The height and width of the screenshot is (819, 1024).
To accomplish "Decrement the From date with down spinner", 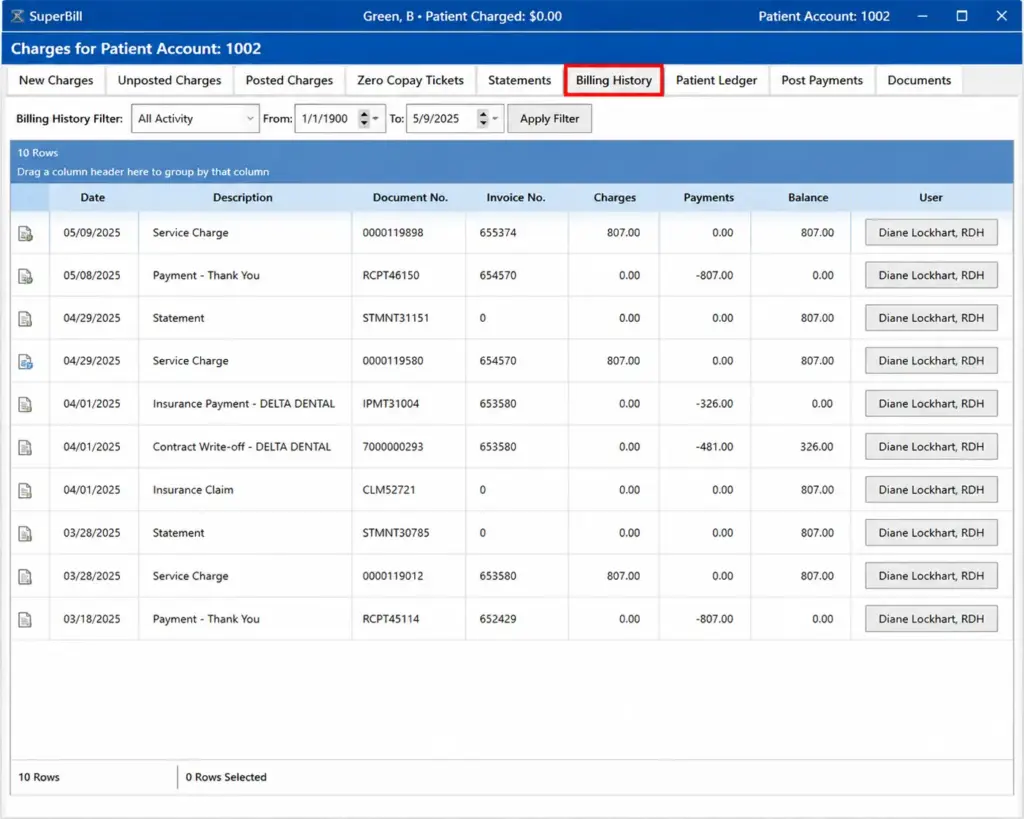I will (364, 123).
